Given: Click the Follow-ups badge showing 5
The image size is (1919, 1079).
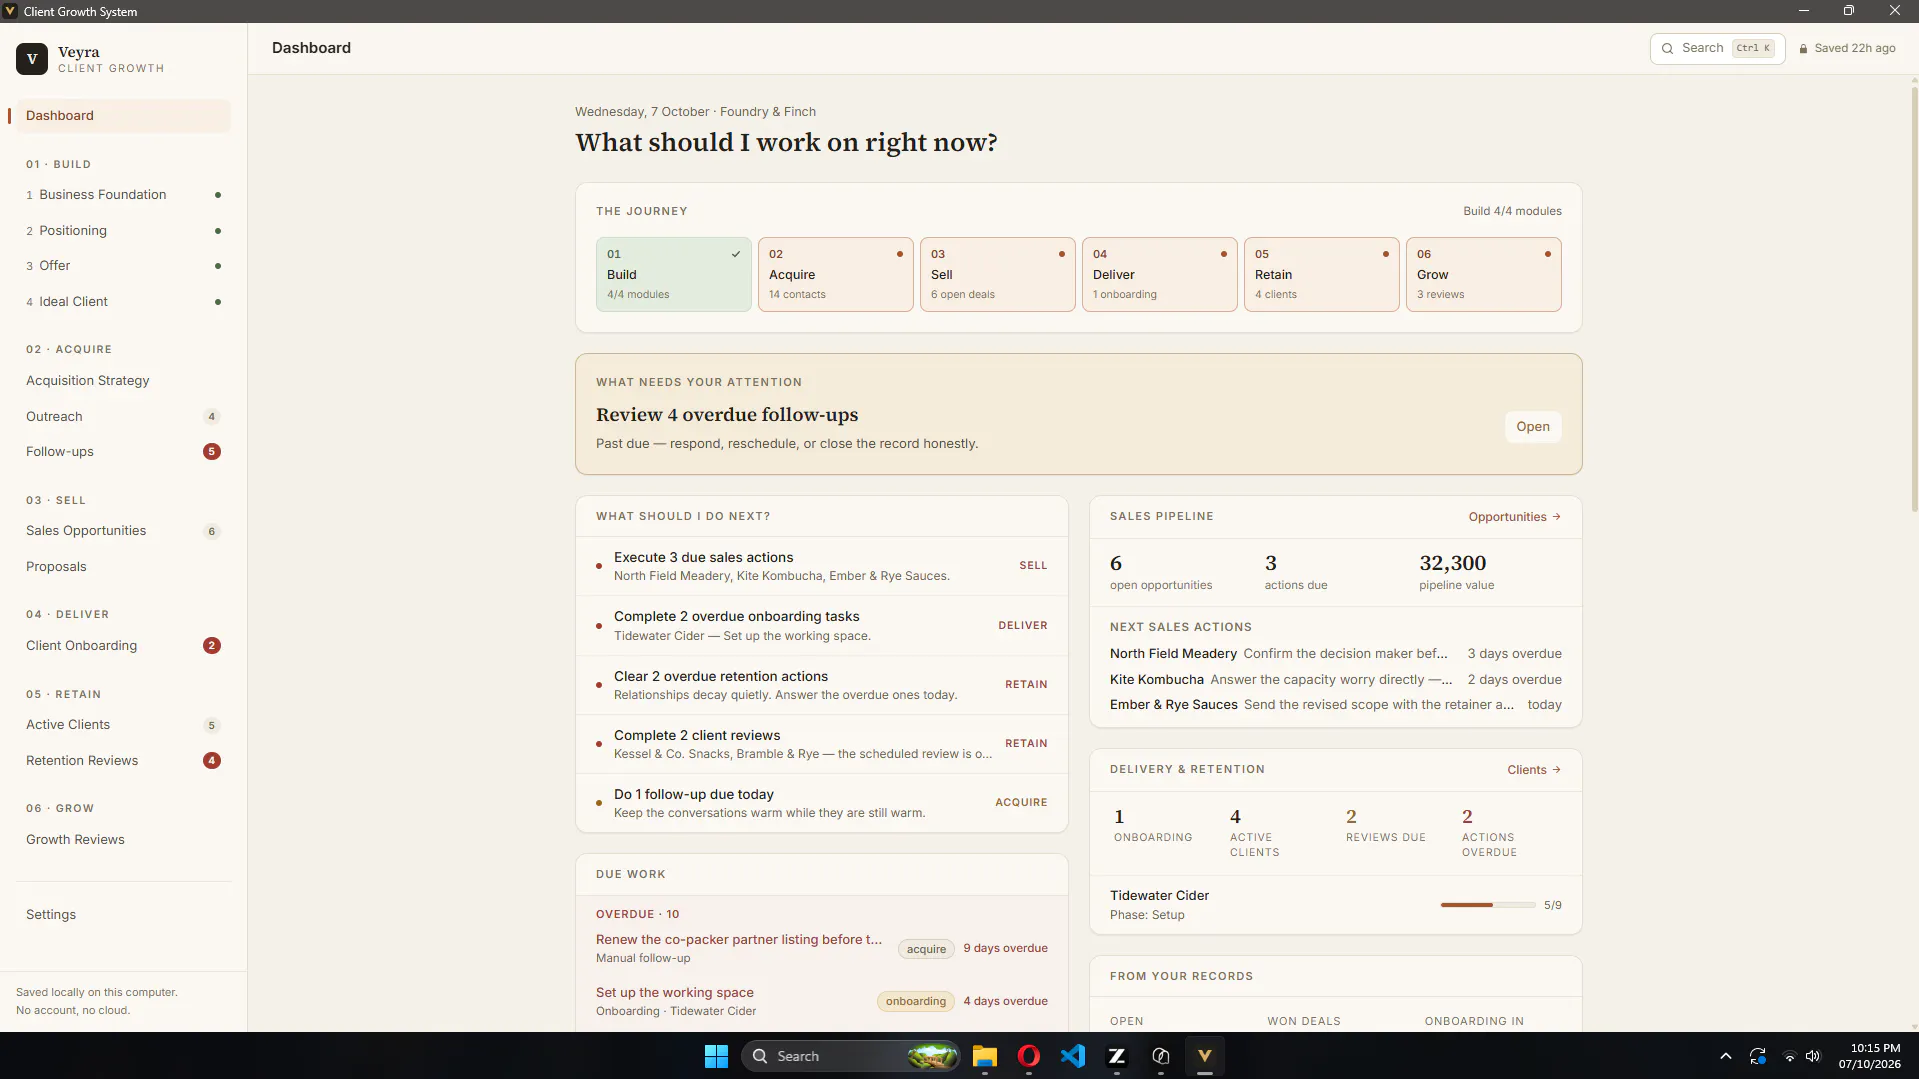Looking at the screenshot, I should tap(212, 452).
